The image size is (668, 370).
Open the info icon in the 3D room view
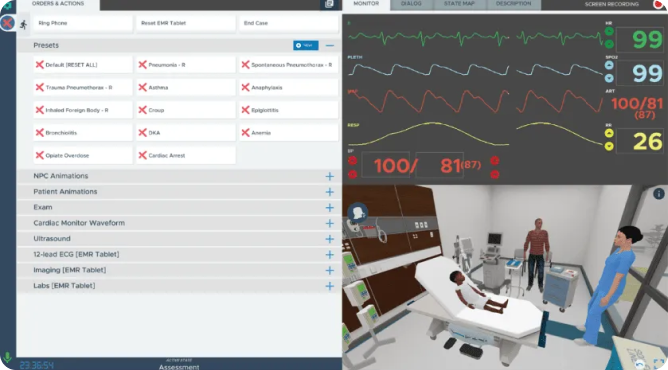pyautogui.click(x=659, y=194)
